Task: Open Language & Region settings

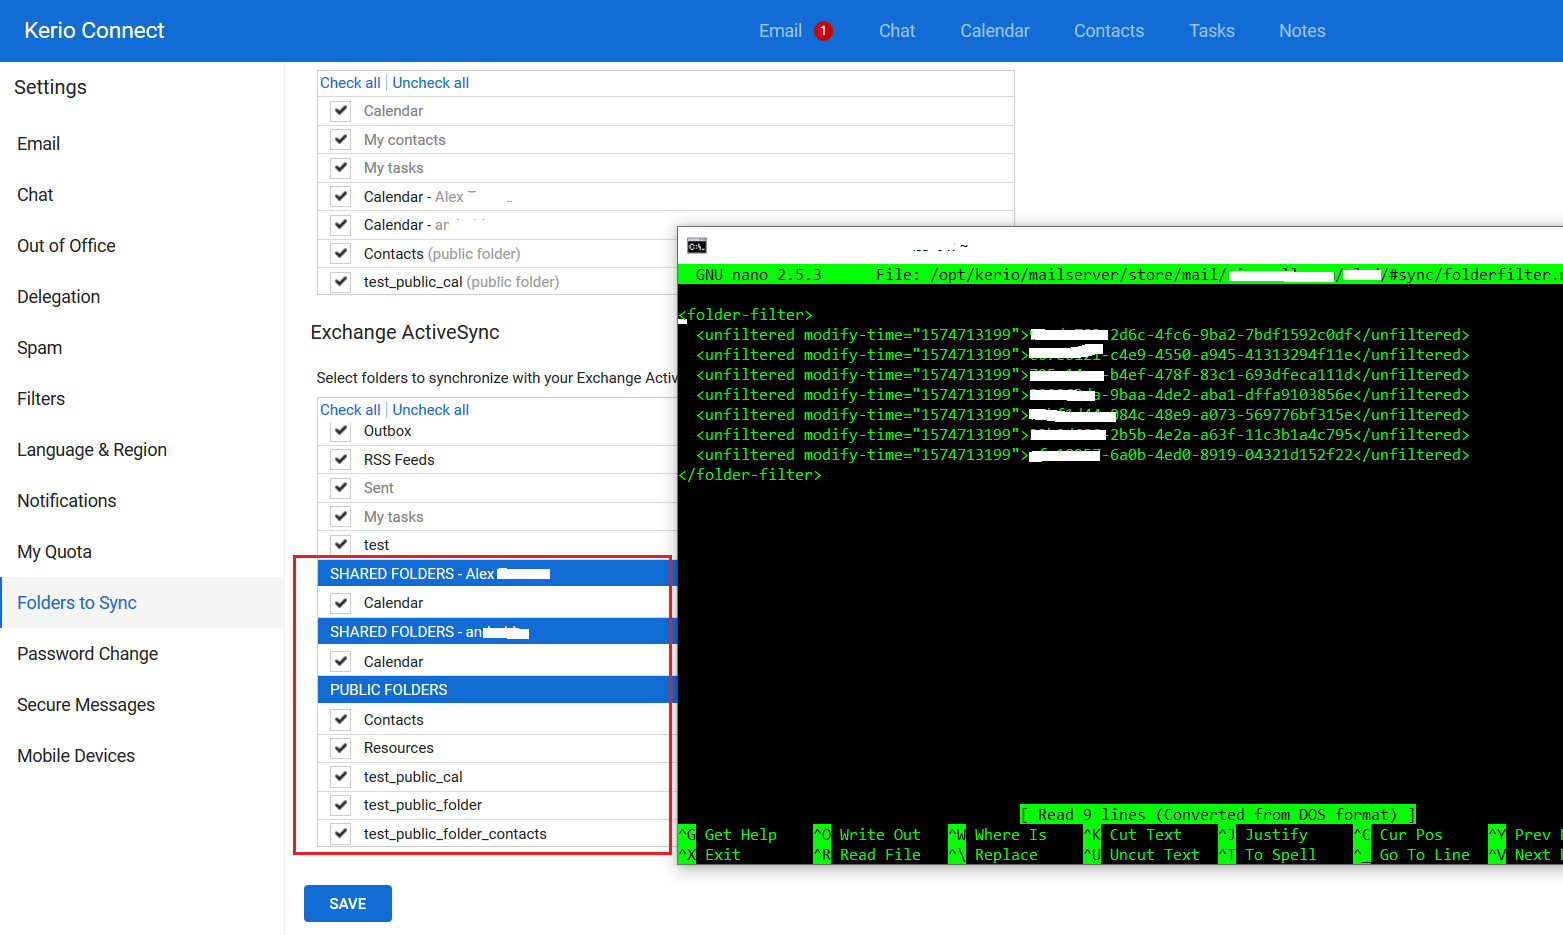Action: click(142, 450)
